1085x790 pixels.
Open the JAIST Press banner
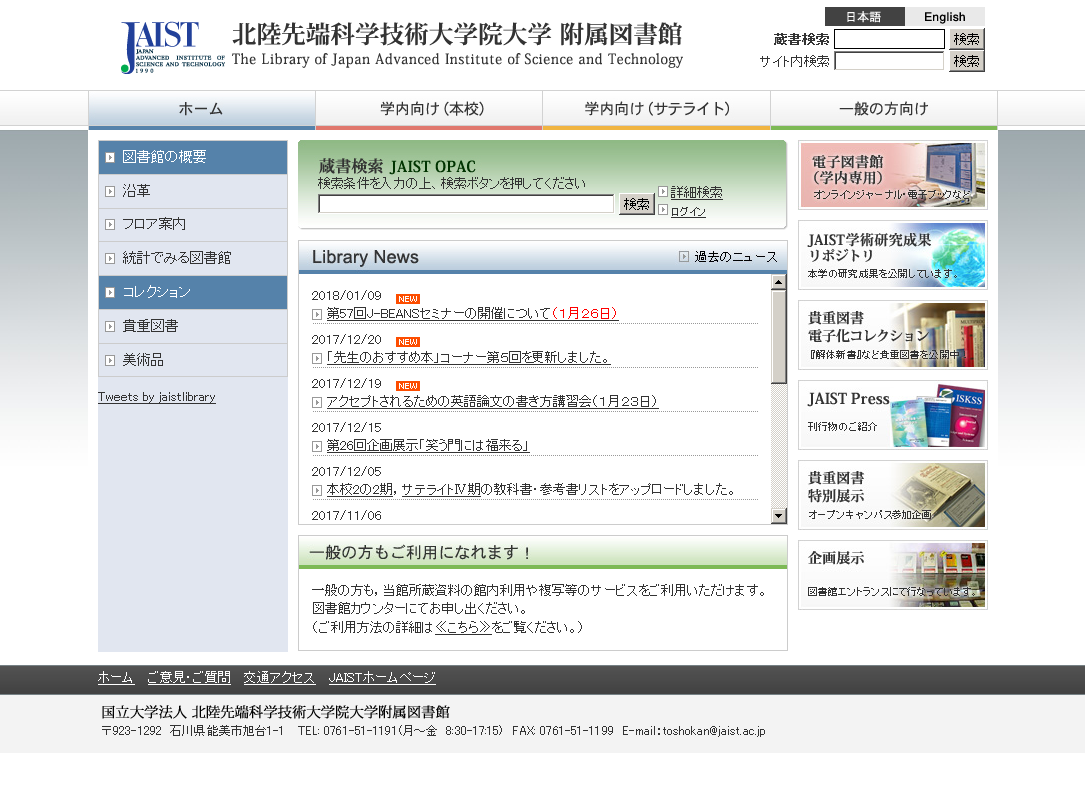tap(893, 415)
